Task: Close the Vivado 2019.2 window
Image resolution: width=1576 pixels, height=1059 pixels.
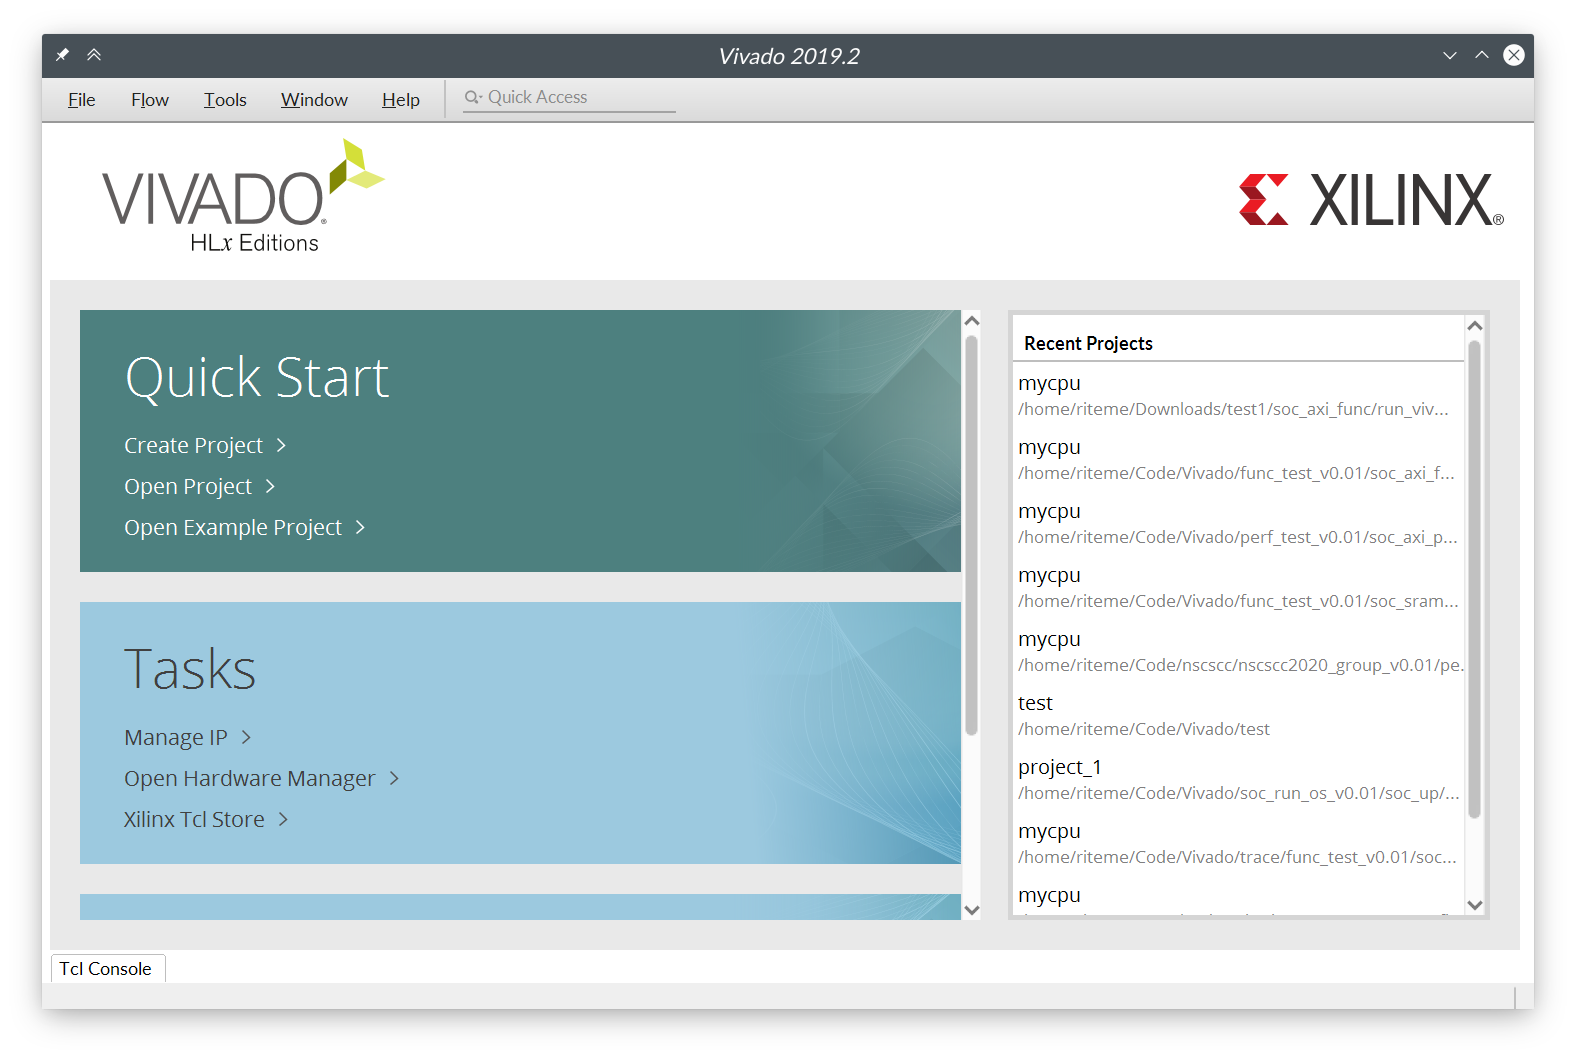Action: click(x=1514, y=55)
